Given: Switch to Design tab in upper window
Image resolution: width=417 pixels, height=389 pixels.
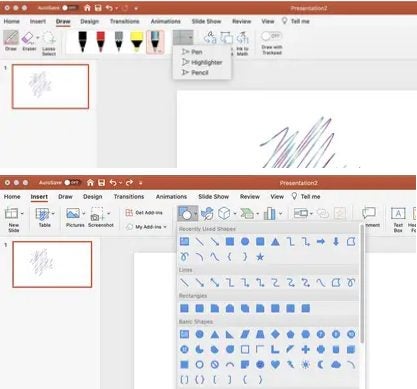Looking at the screenshot, I should tap(90, 21).
